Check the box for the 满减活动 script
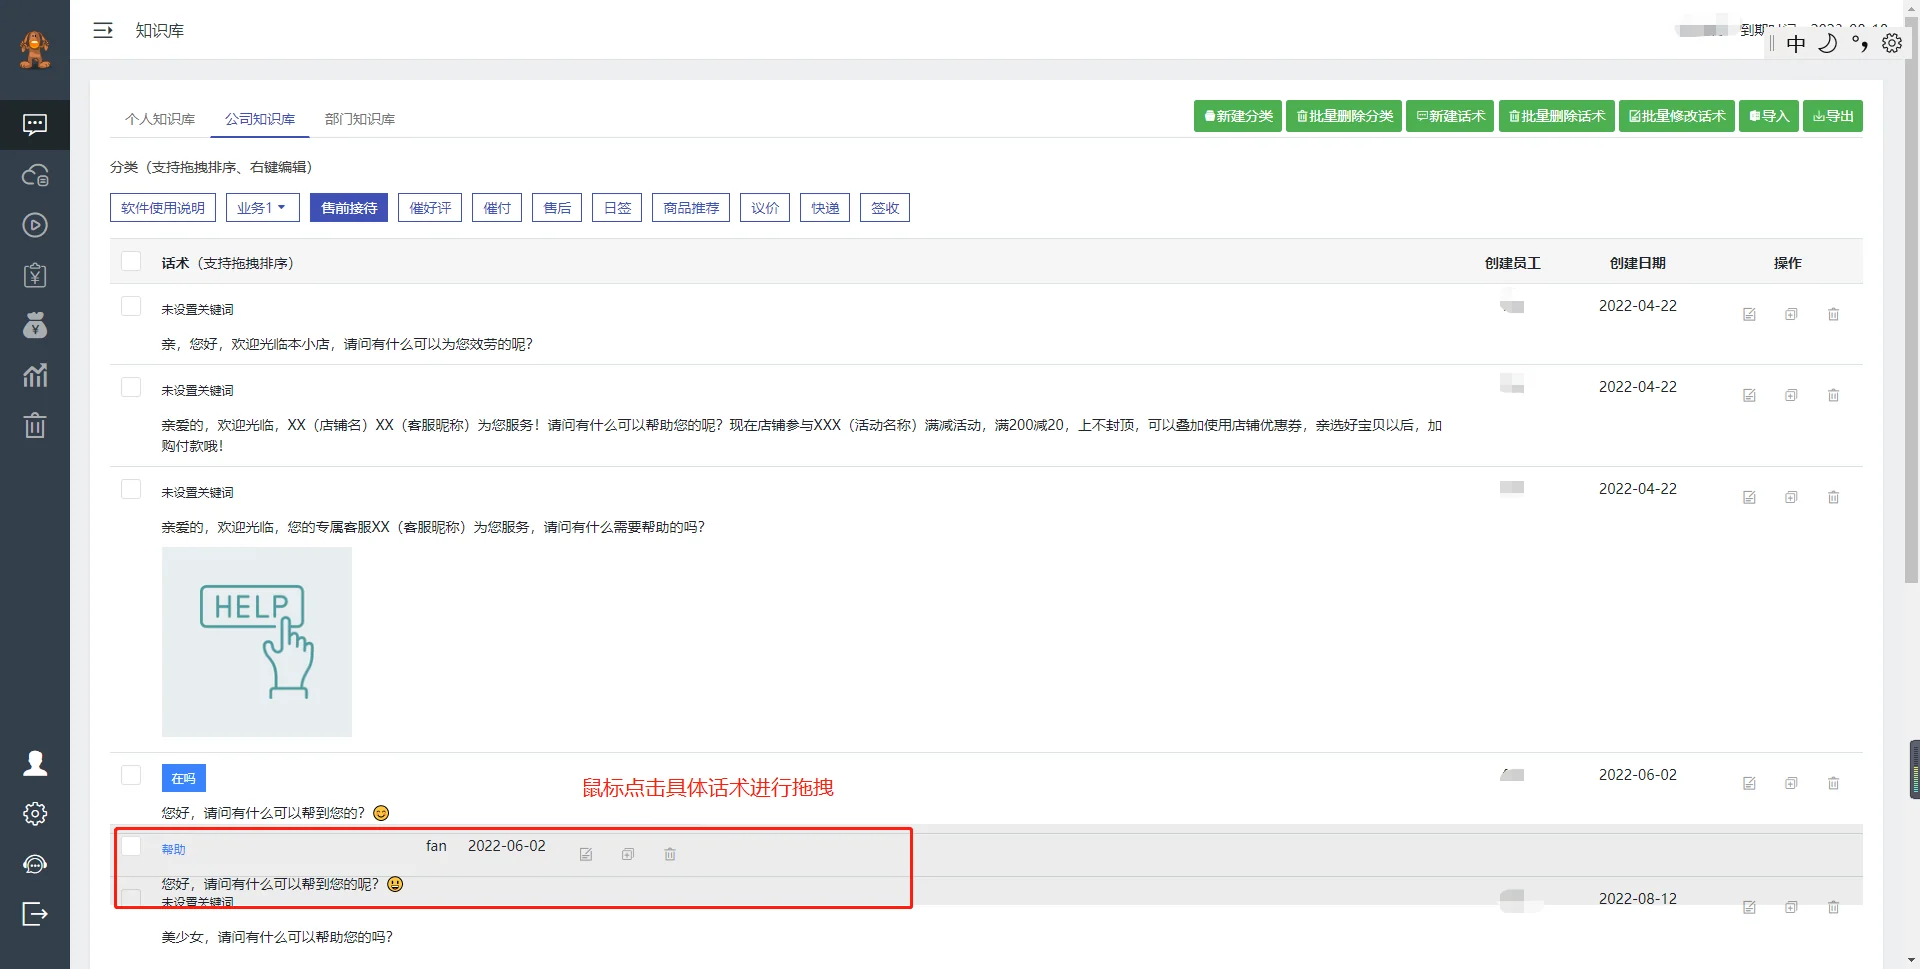The height and width of the screenshot is (969, 1920). pyautogui.click(x=131, y=387)
